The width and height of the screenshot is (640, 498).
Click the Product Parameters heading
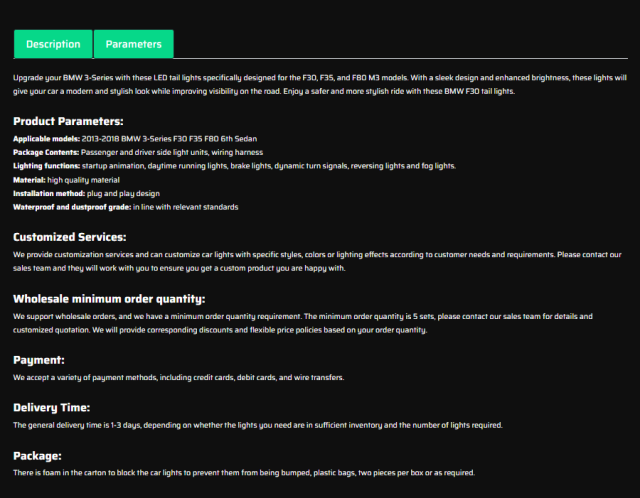(68, 121)
